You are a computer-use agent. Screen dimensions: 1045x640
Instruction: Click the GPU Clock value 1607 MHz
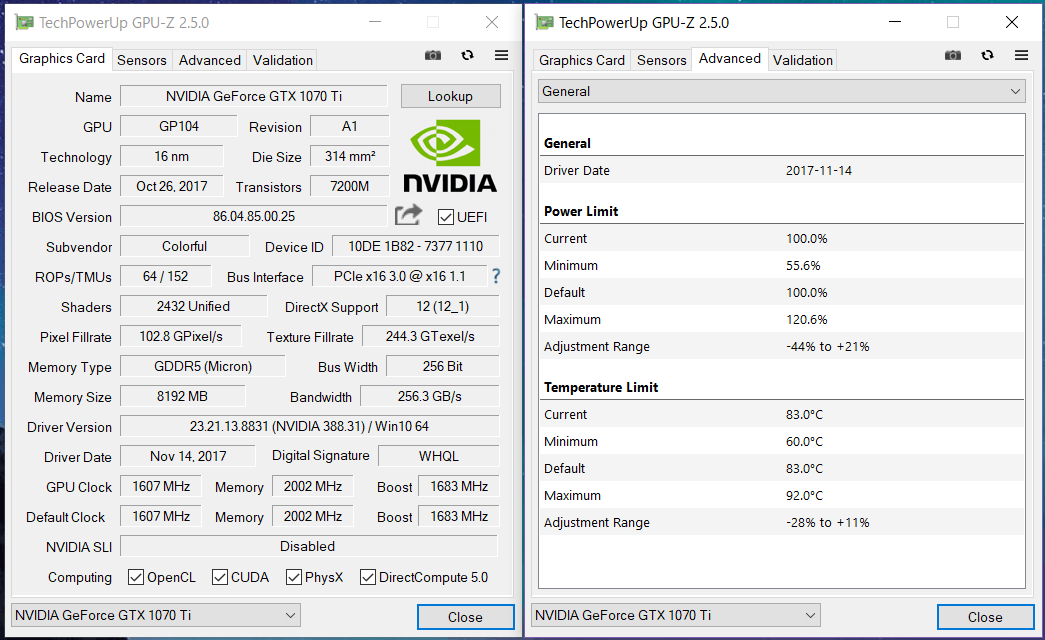(161, 486)
